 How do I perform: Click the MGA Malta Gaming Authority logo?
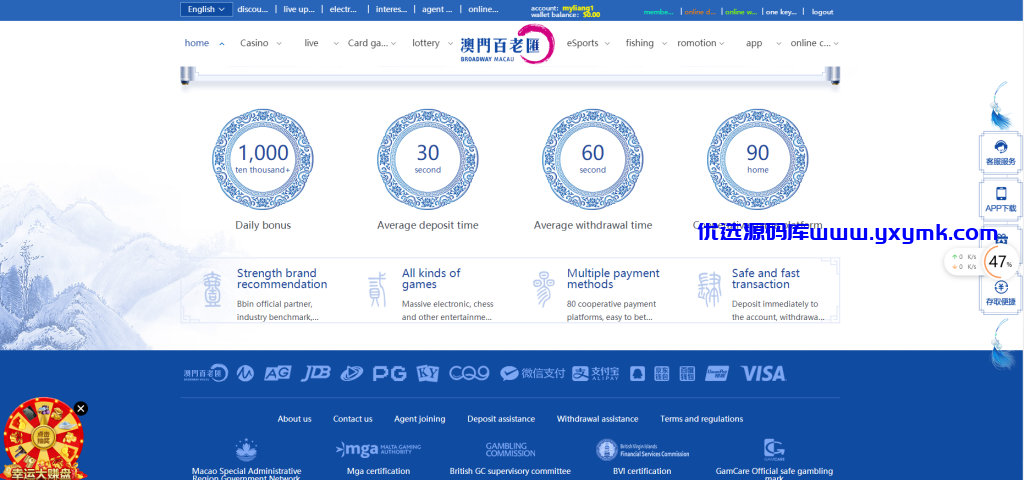point(378,449)
